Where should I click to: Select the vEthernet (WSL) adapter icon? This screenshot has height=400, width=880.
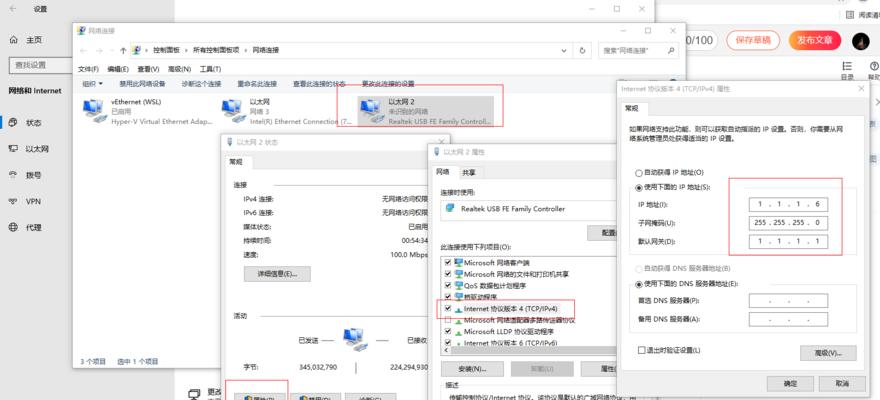coord(93,111)
